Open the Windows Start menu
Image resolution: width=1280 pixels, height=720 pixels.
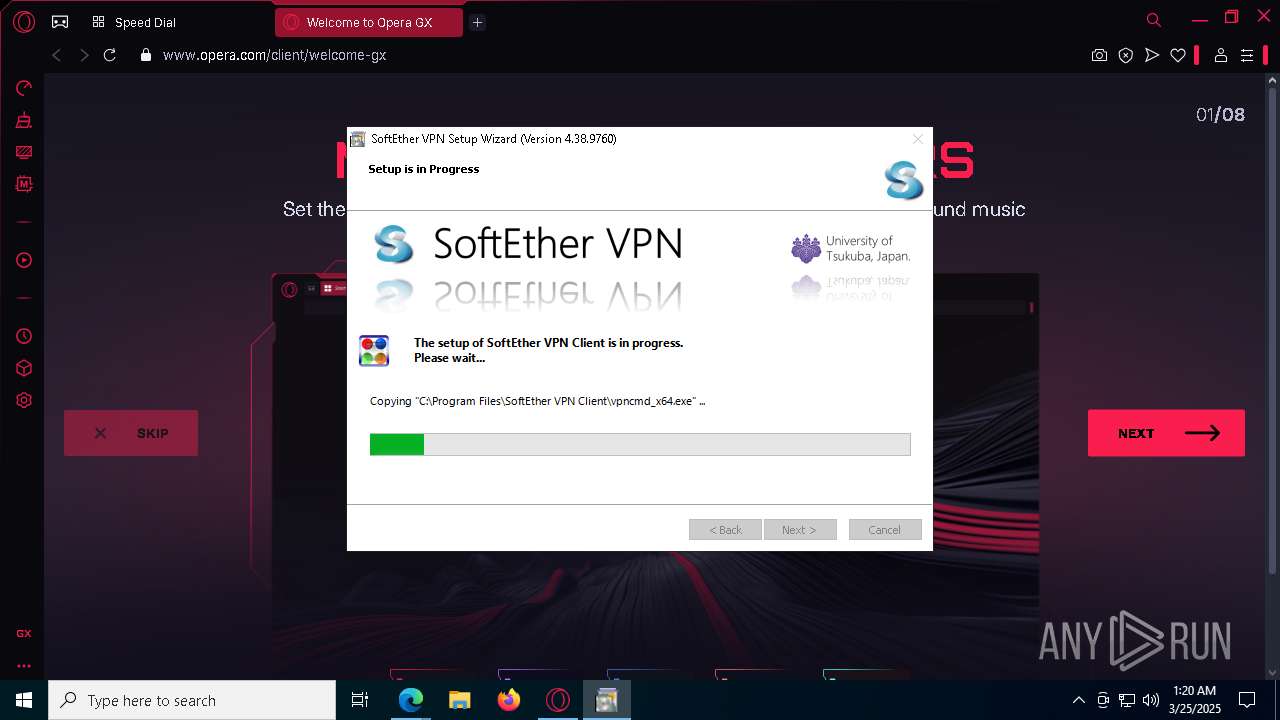point(24,700)
